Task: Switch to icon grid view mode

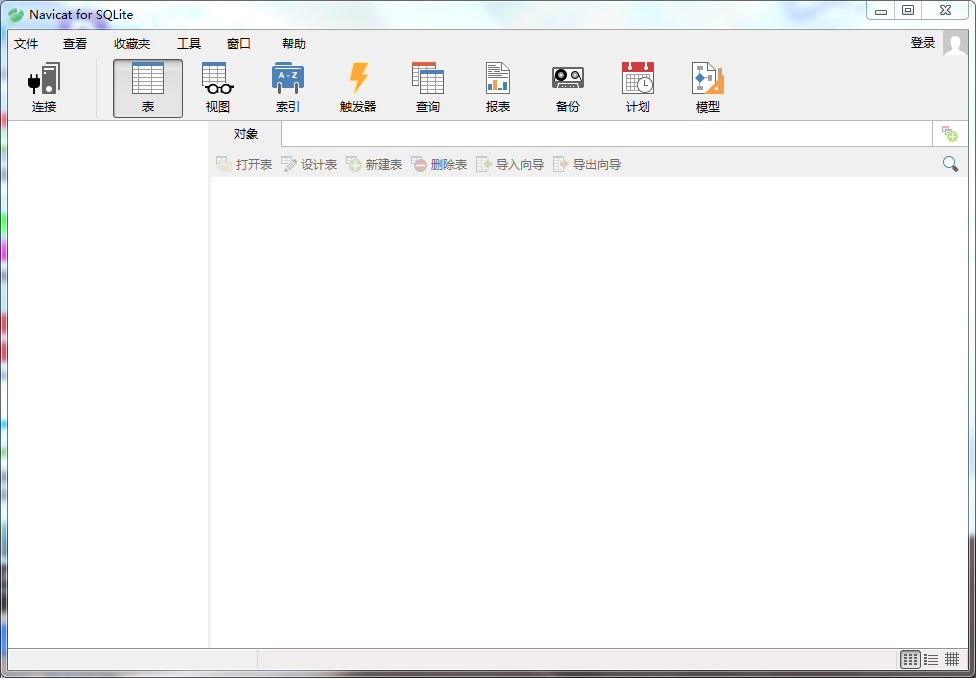Action: [x=910, y=659]
